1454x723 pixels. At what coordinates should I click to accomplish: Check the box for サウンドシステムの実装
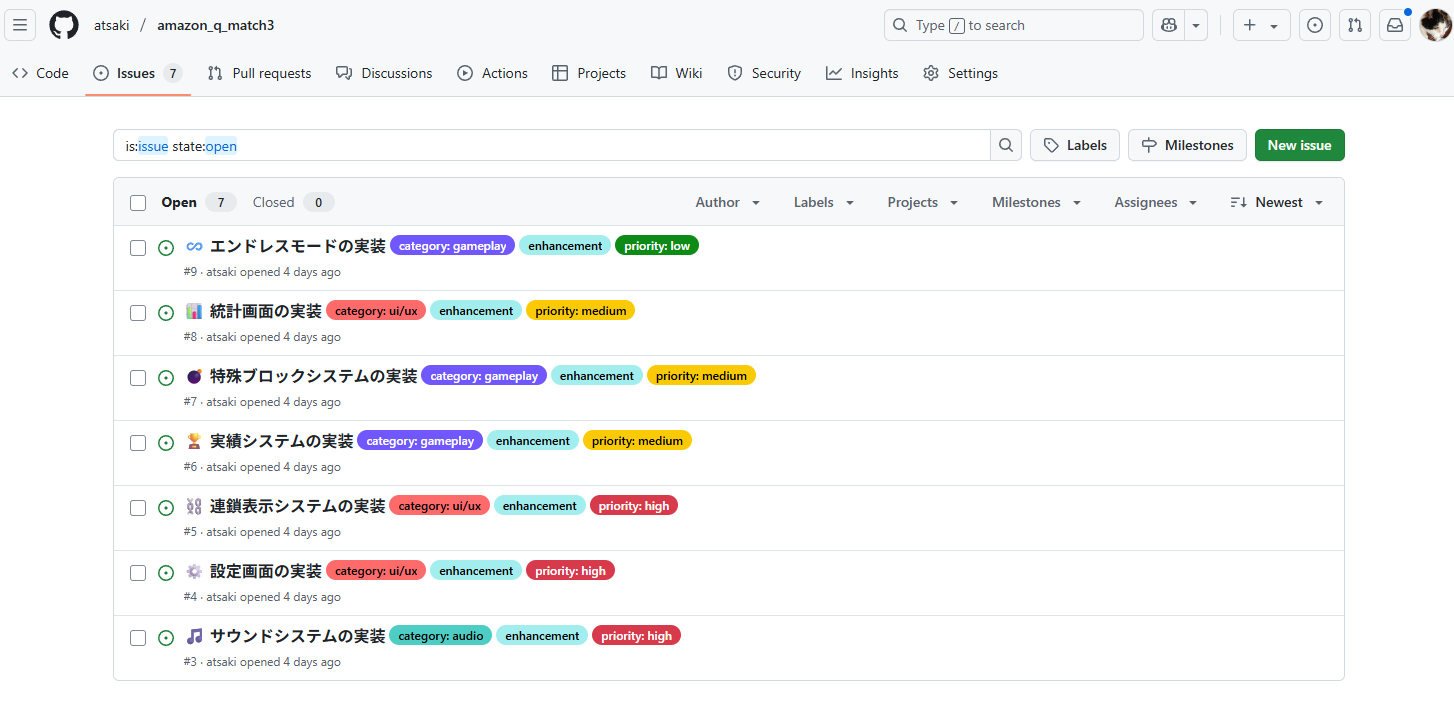click(138, 637)
